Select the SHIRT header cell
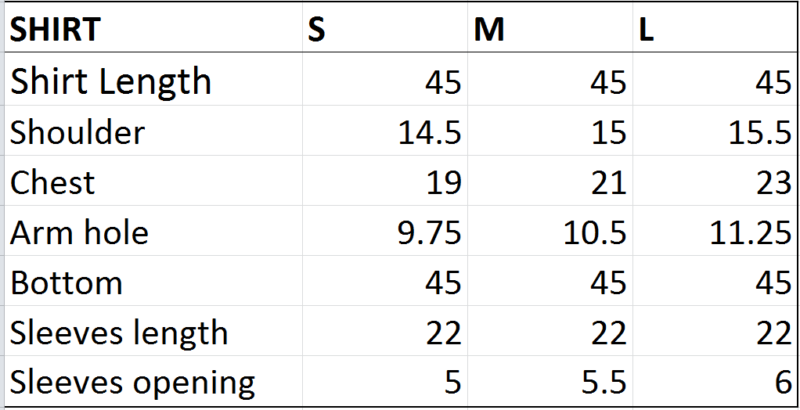Image resolution: width=800 pixels, height=410 pixels. (154, 28)
